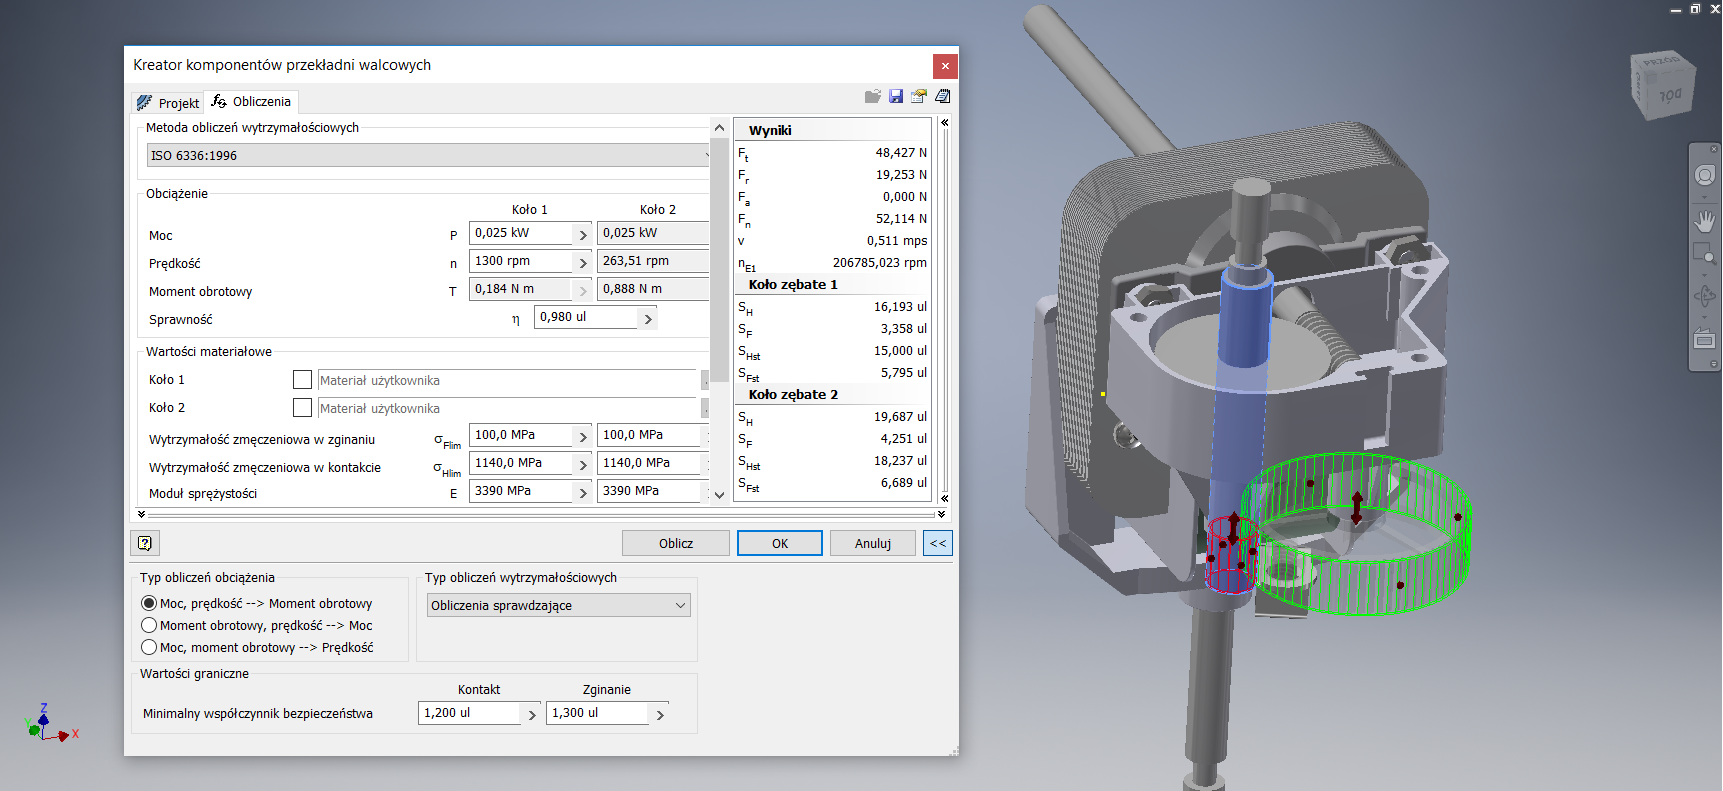Close the navigation bar with X
This screenshot has height=791, width=1723.
1714,149
